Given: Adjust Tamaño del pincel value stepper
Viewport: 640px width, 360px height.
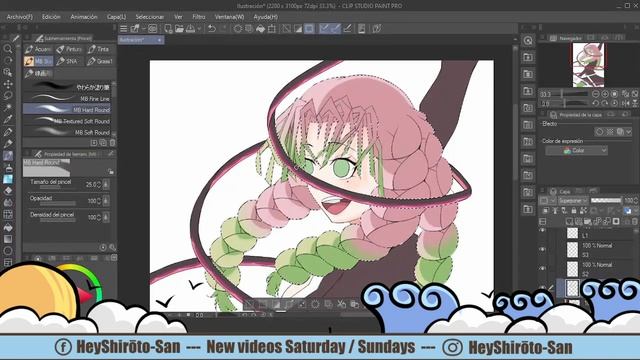Looking at the screenshot, I should pos(99,185).
